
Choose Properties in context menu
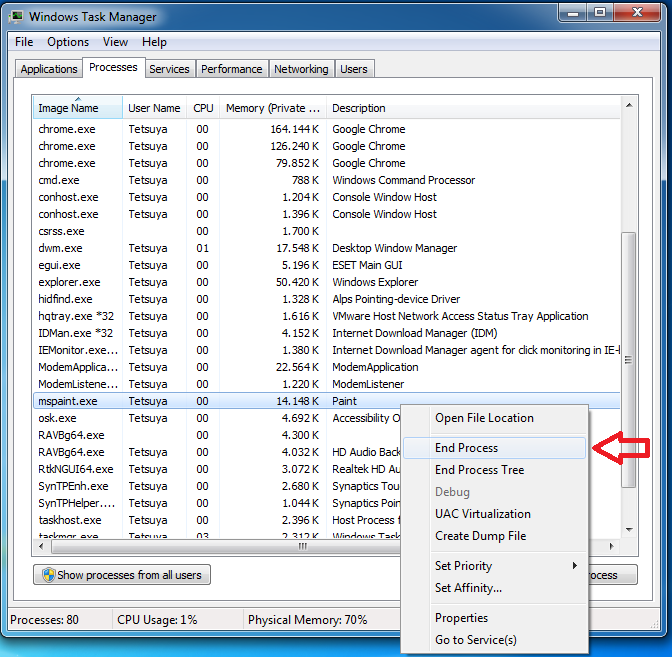pos(494,618)
